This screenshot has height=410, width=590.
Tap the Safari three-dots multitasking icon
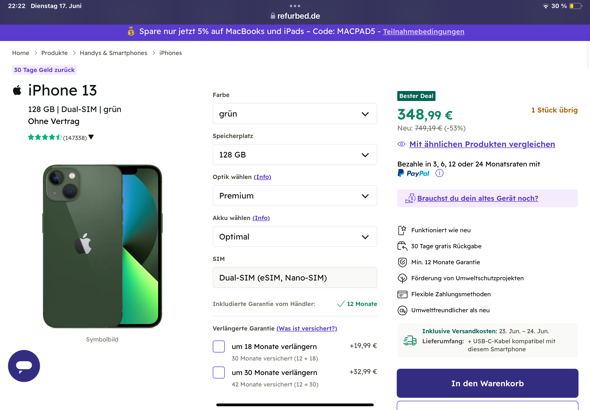295,6
